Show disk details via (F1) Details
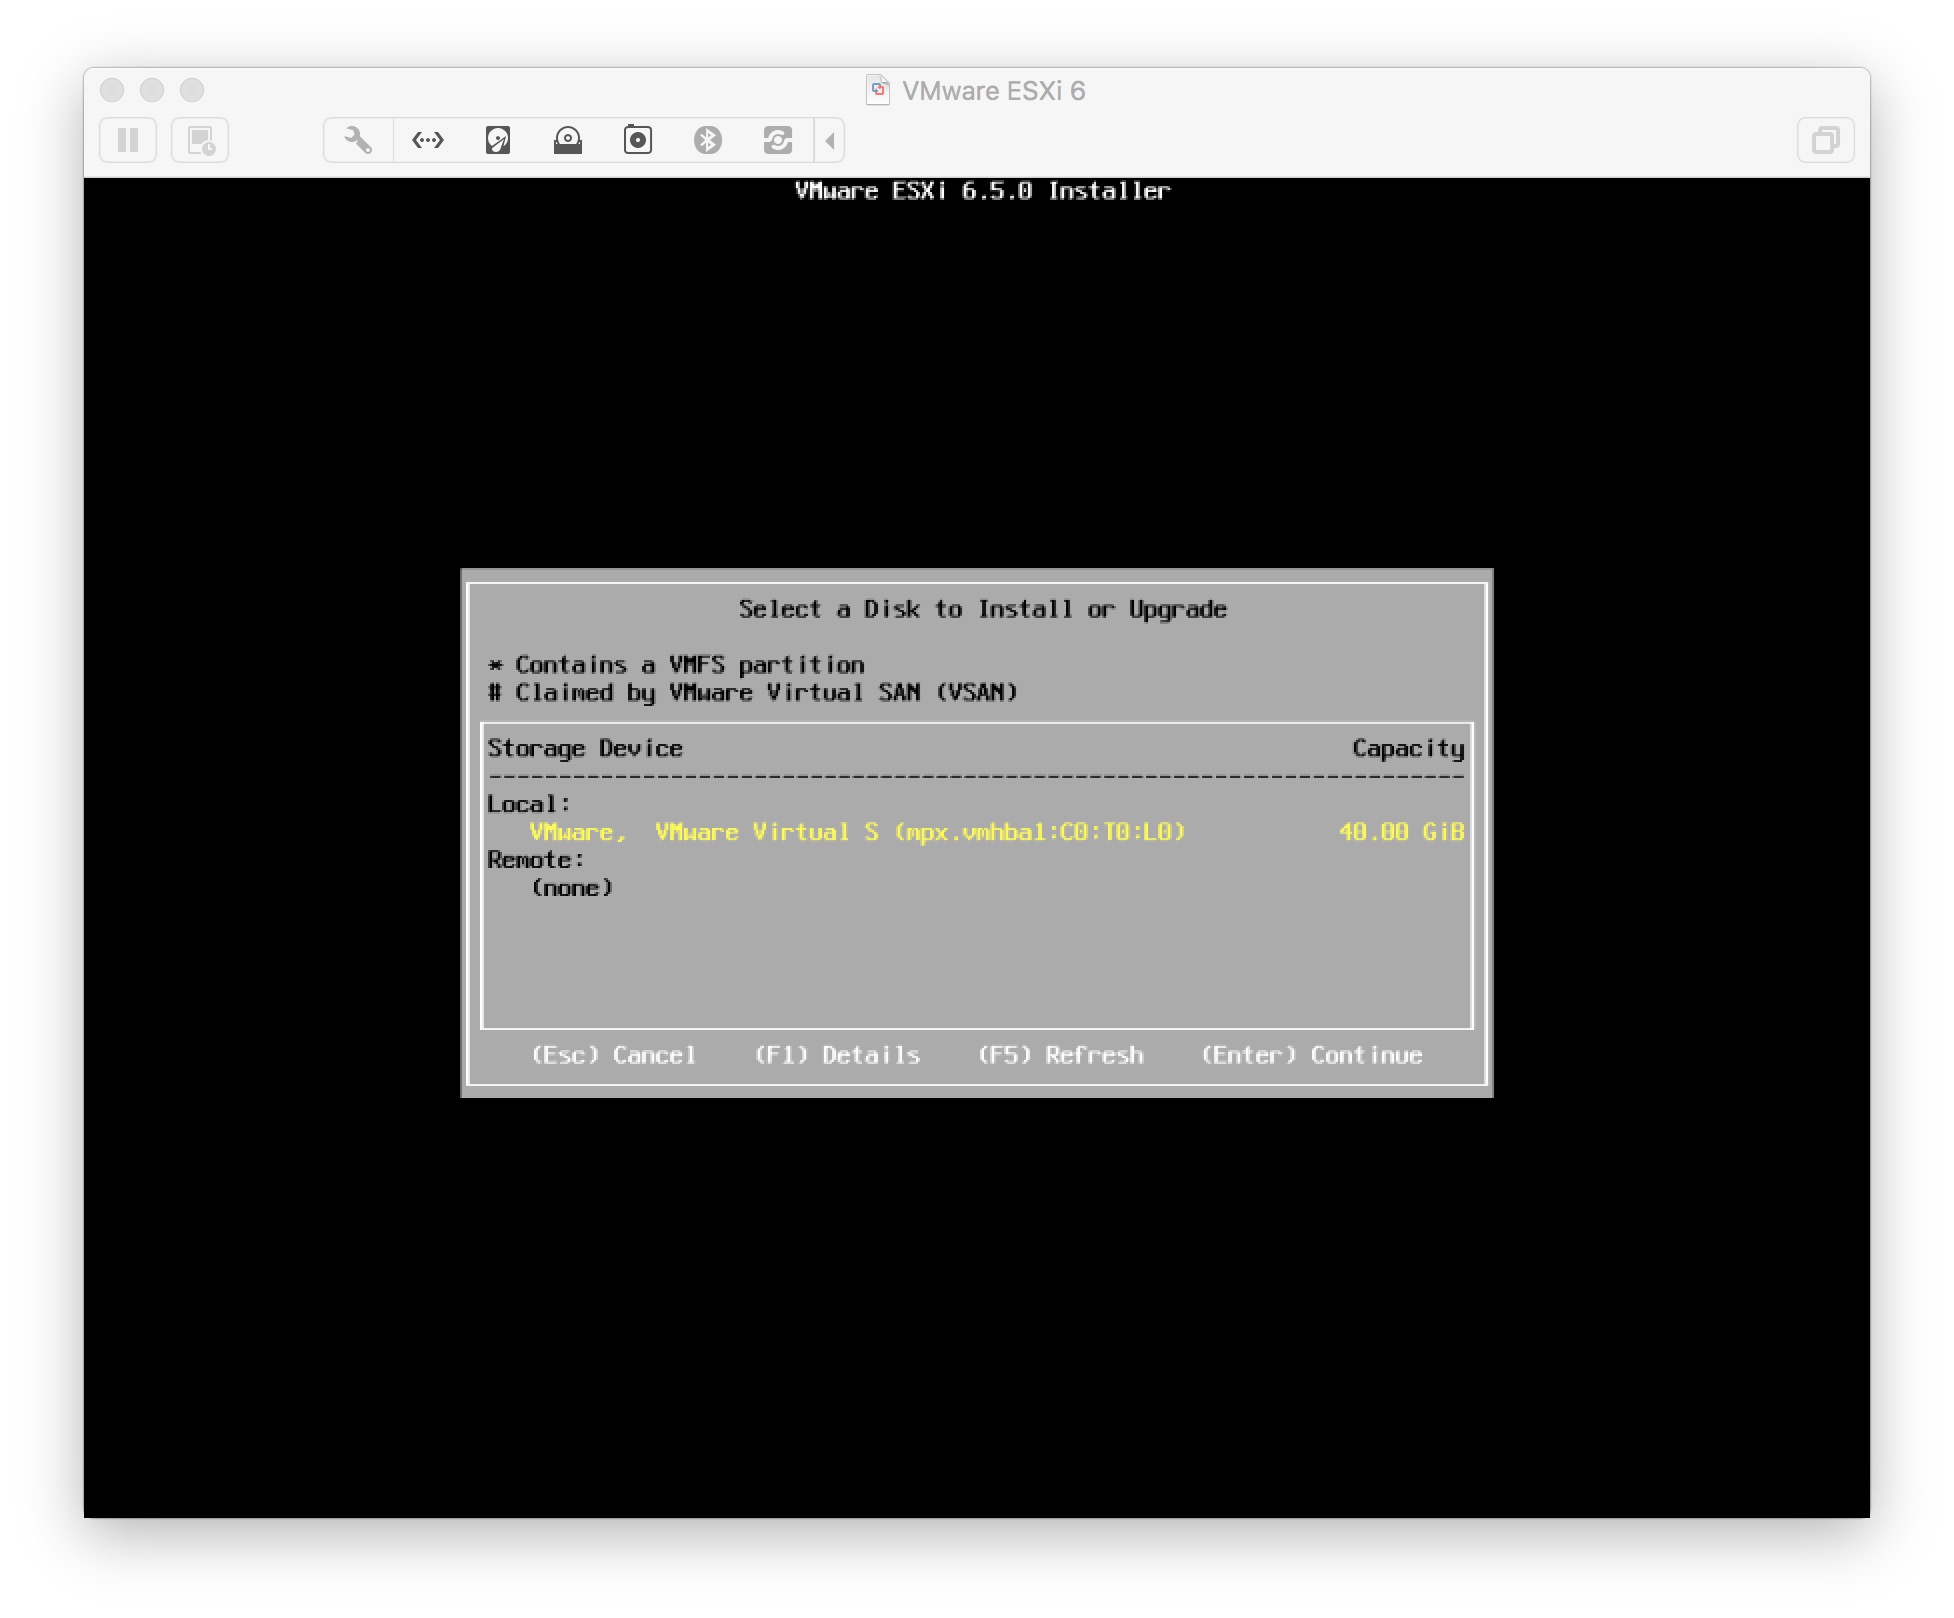The image size is (1954, 1618). [839, 1054]
